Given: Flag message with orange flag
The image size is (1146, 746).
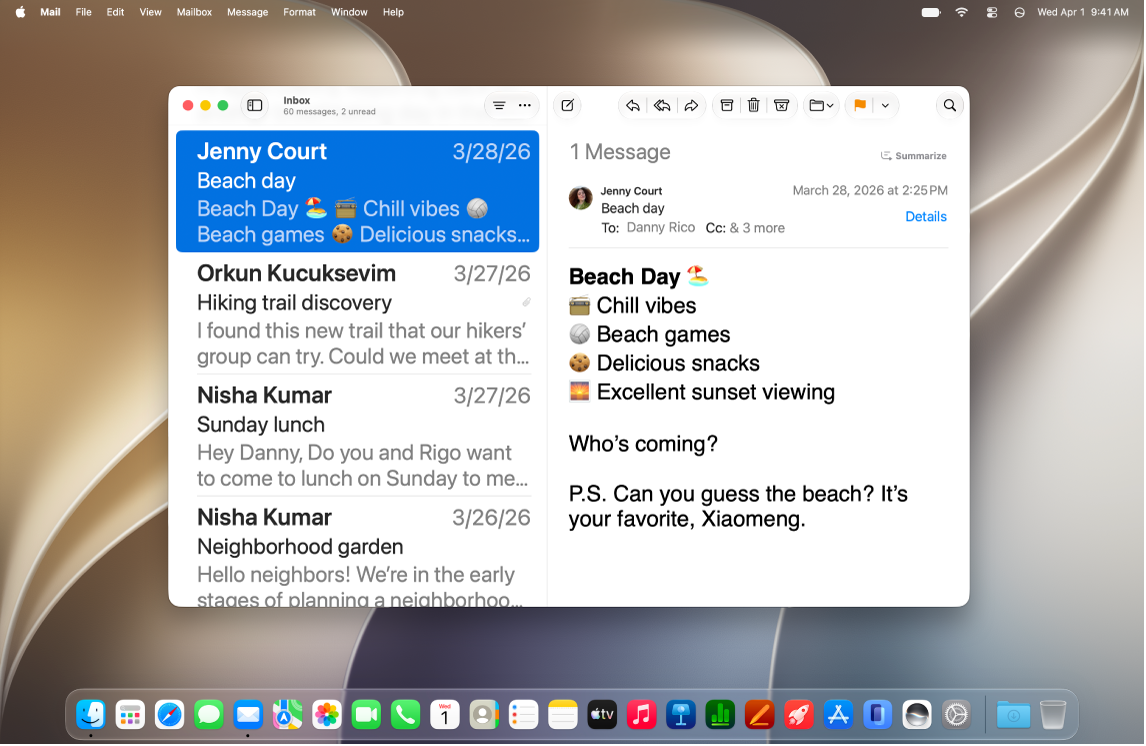Looking at the screenshot, I should 860,106.
